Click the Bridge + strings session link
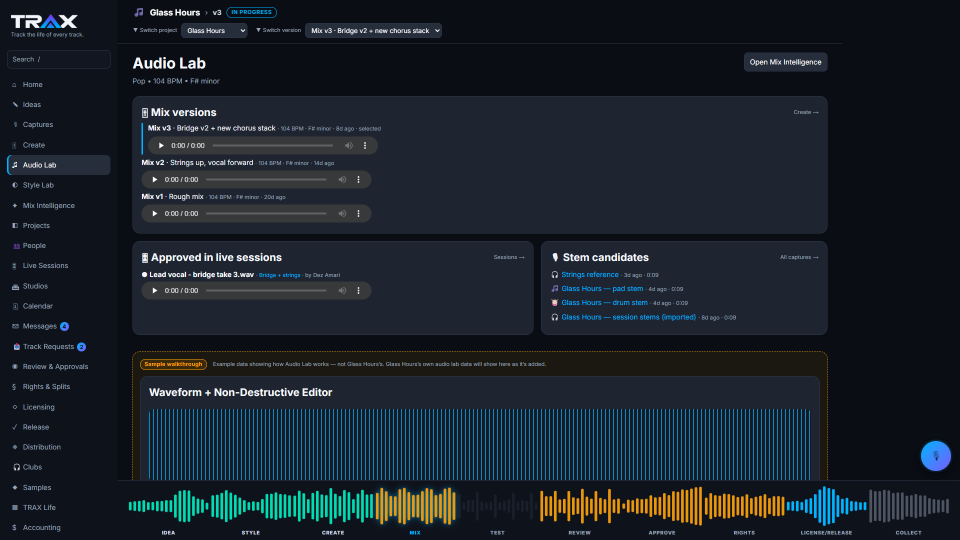960x540 pixels. coord(279,276)
